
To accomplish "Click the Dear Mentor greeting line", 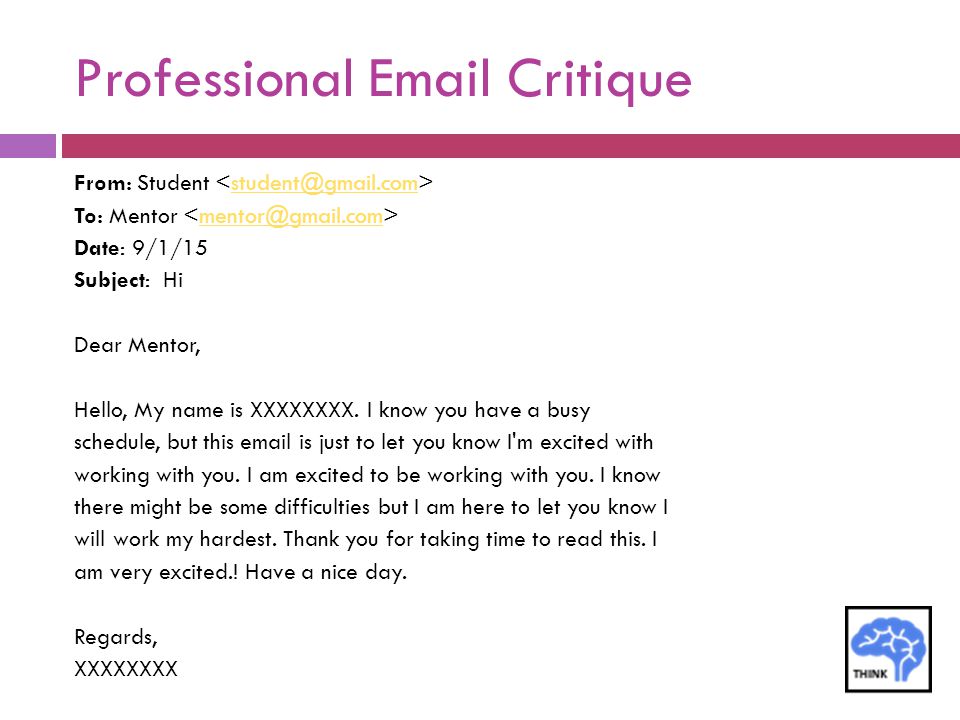I will click(137, 345).
